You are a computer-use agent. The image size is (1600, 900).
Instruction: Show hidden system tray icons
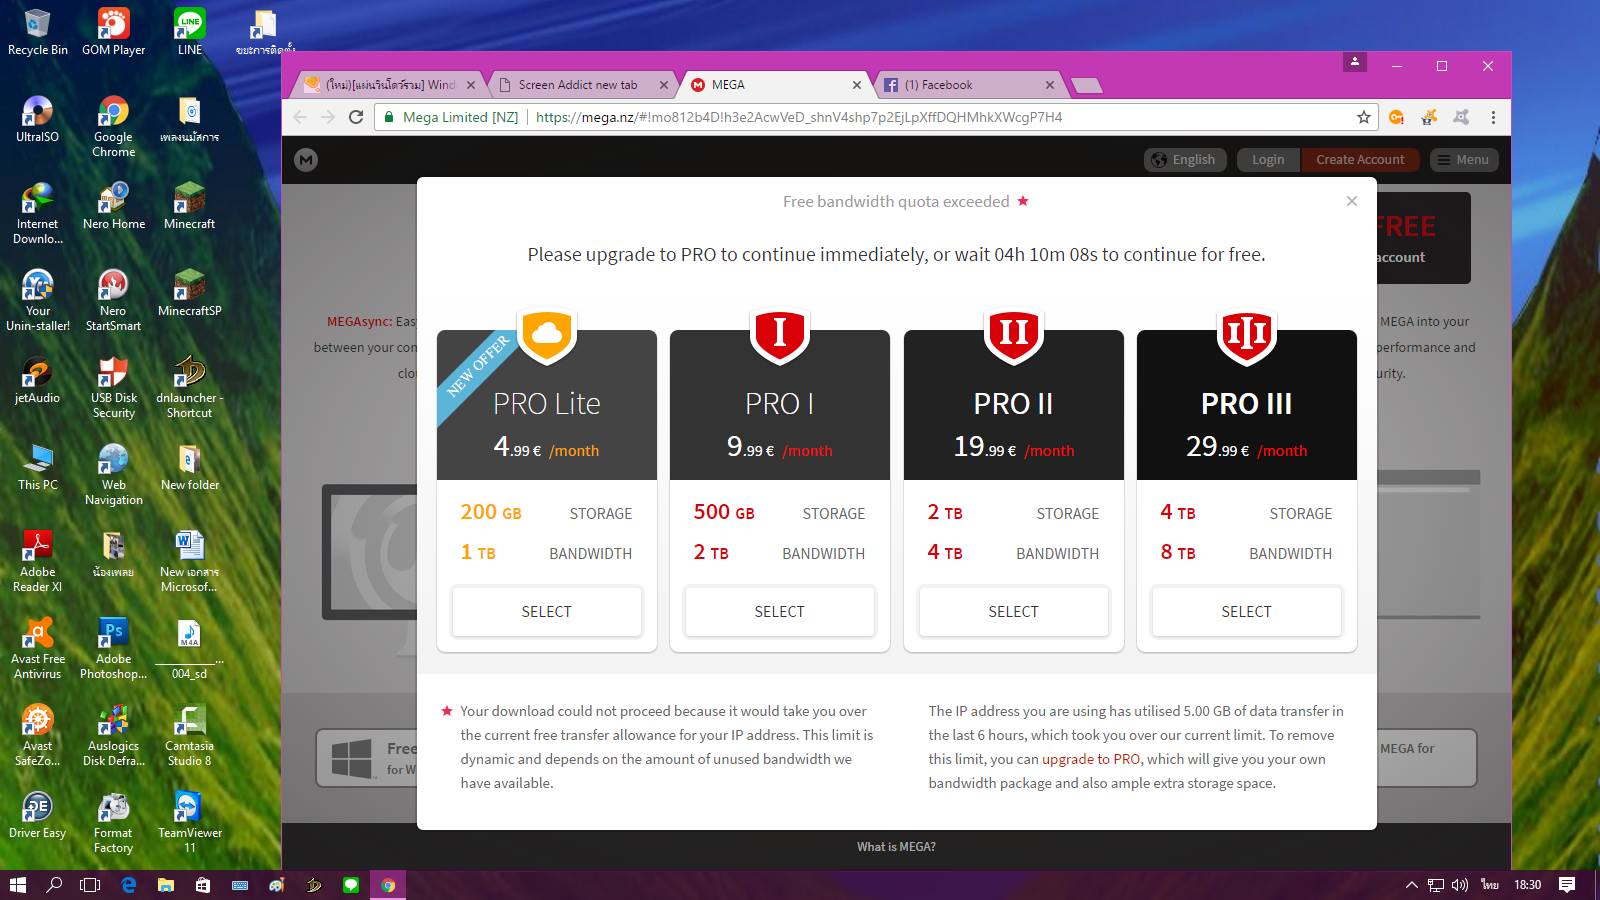tap(1411, 885)
